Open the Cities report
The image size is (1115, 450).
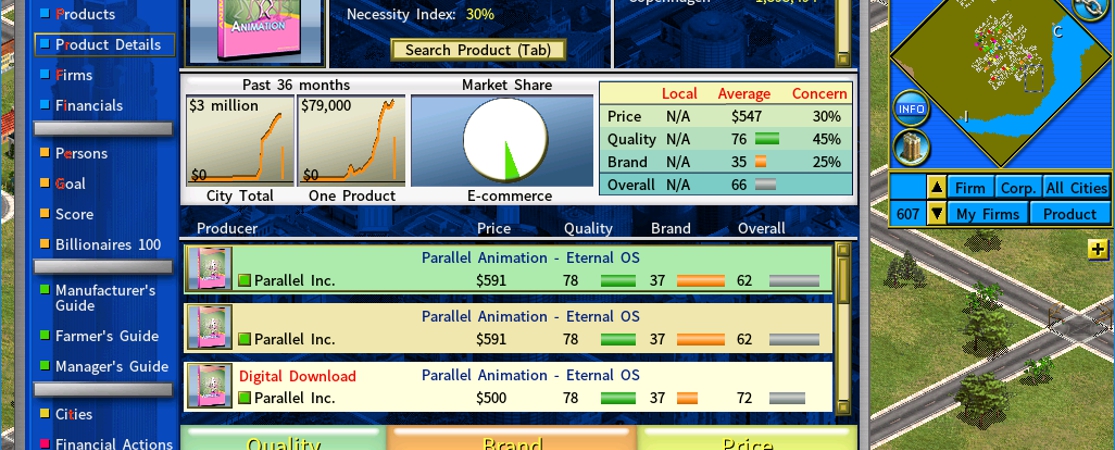74,414
